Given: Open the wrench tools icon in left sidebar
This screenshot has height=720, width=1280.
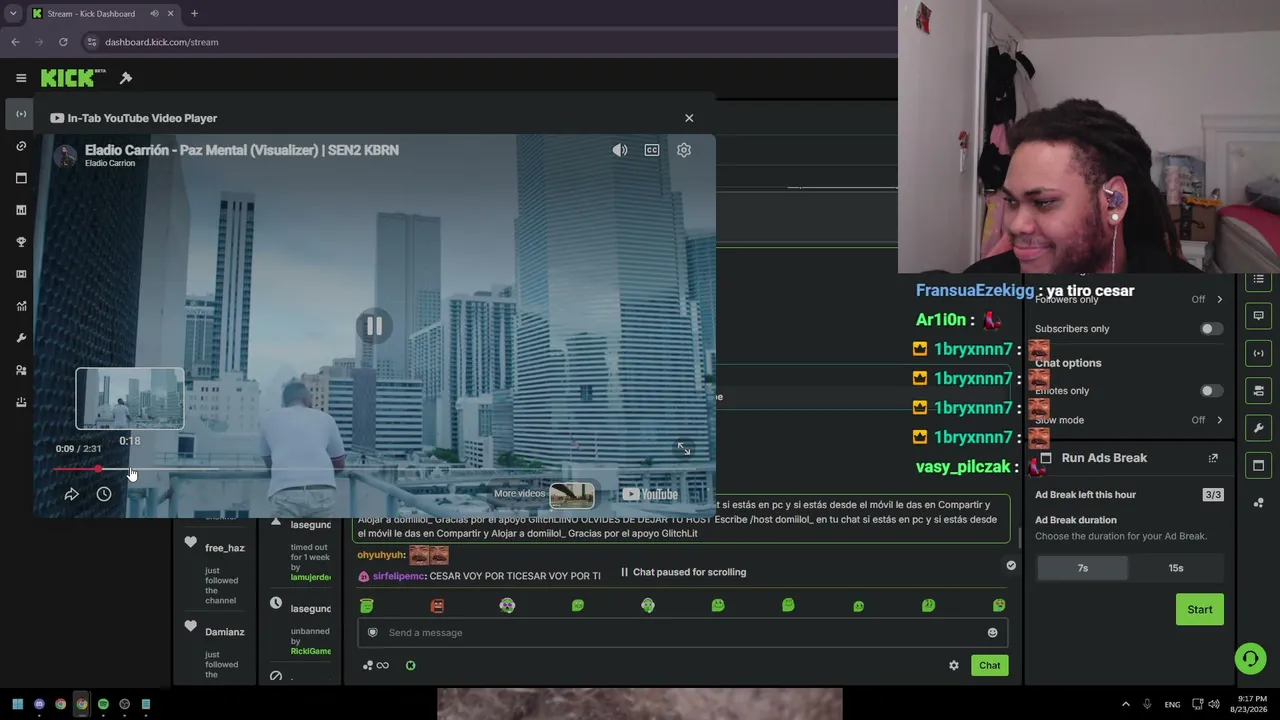Looking at the screenshot, I should click(21, 338).
